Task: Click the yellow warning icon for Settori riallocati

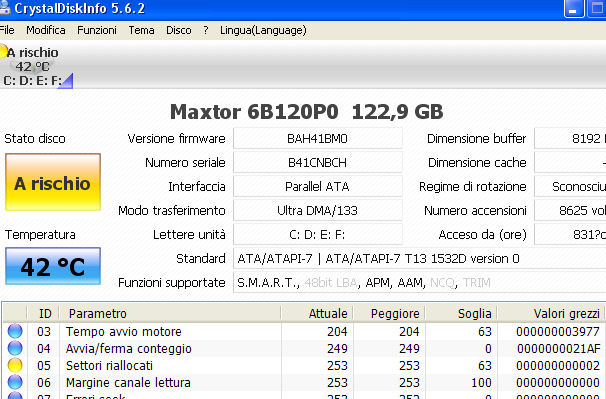Action: pyautogui.click(x=15, y=365)
